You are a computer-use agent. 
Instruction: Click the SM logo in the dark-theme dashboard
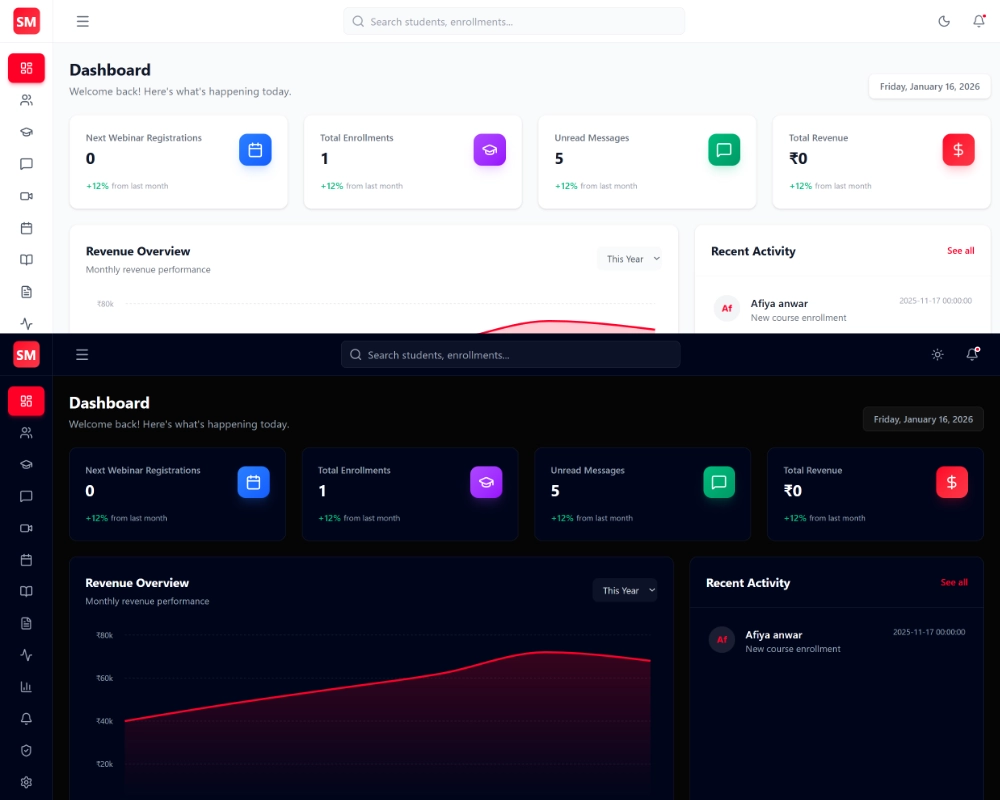click(x=26, y=355)
